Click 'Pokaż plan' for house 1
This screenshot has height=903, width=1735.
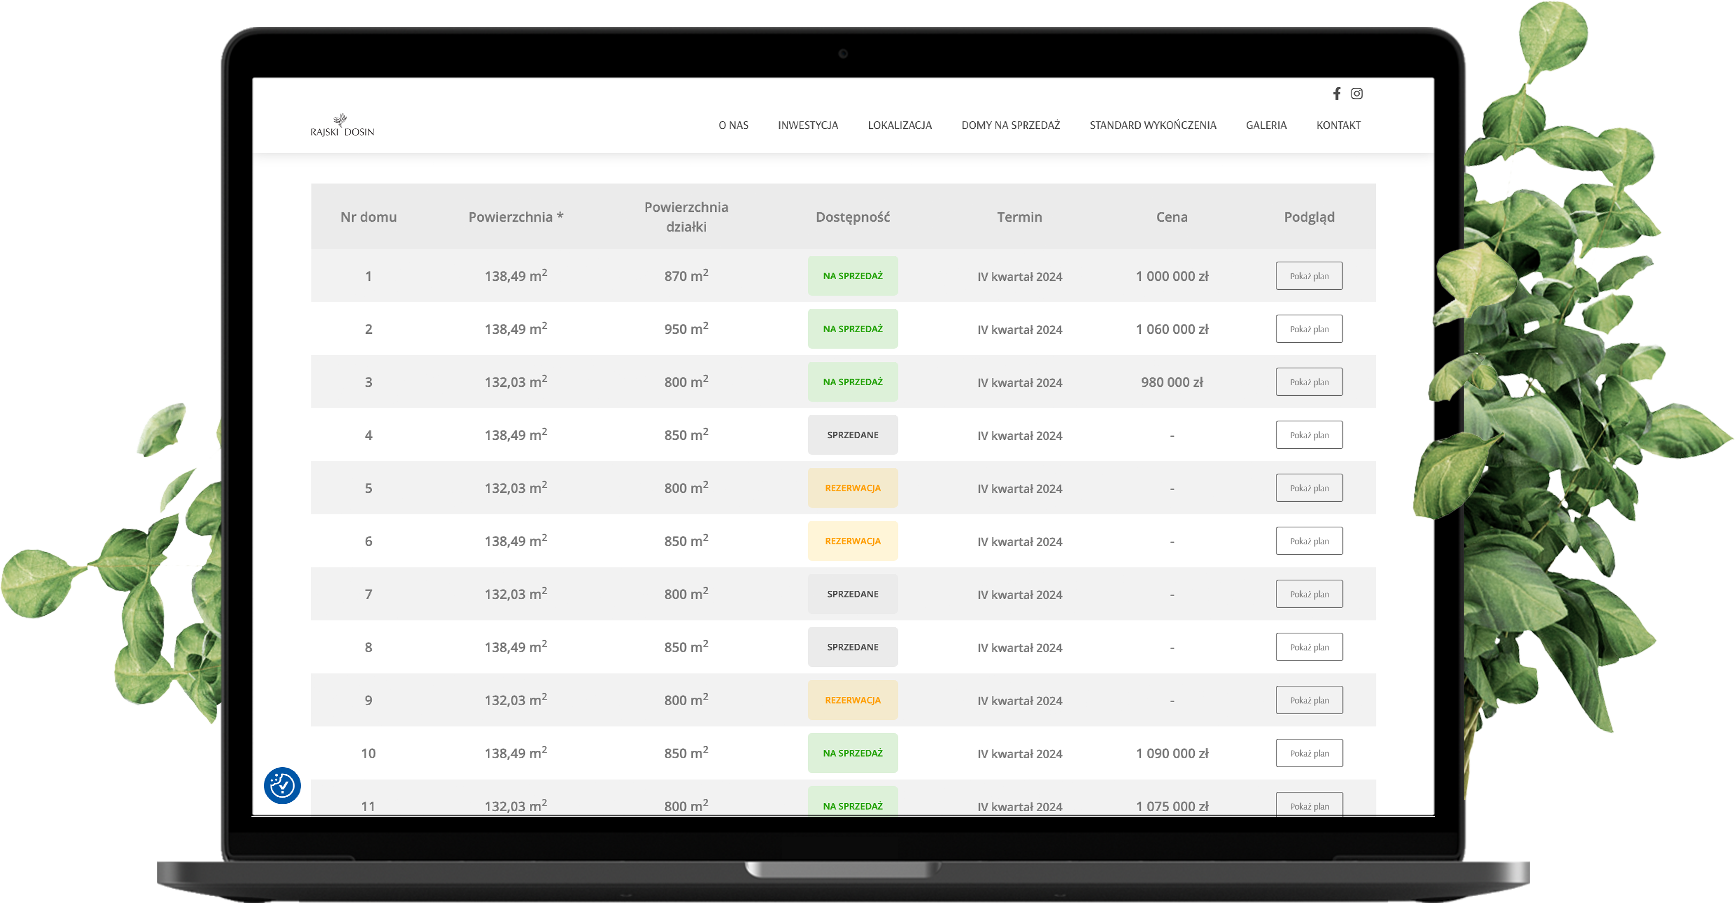click(1309, 276)
